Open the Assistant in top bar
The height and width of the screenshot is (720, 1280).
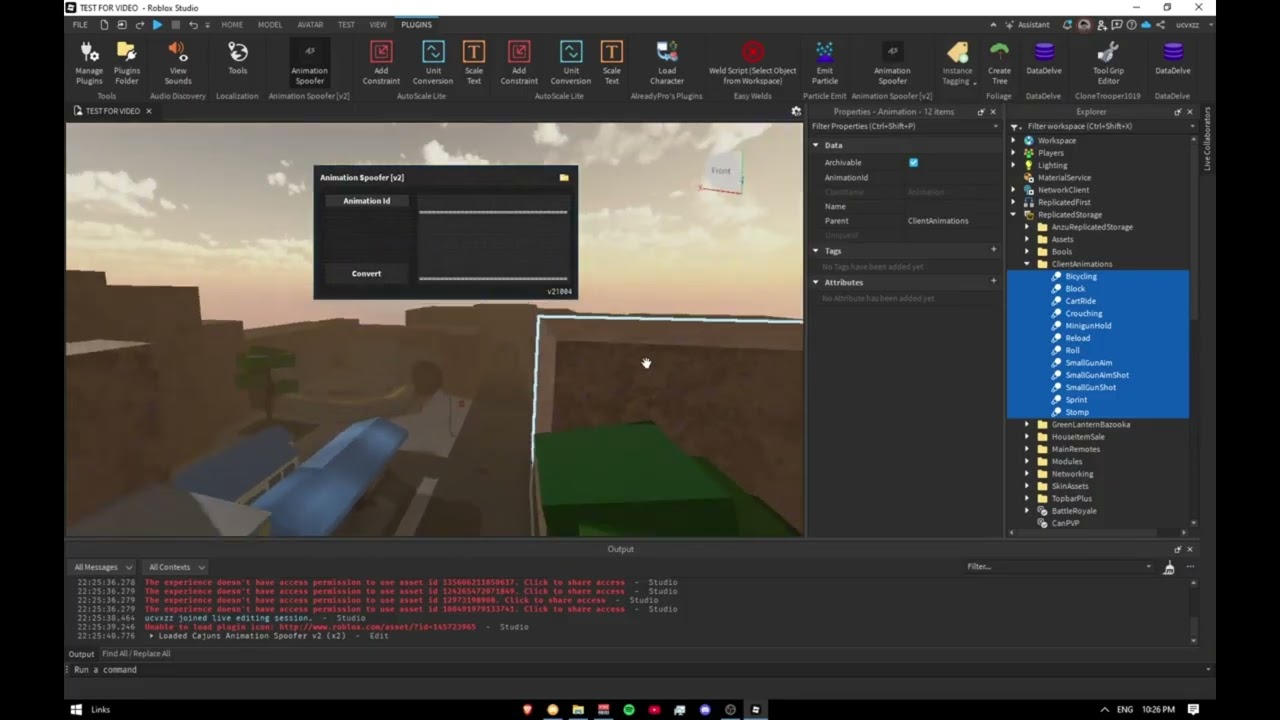point(1029,24)
